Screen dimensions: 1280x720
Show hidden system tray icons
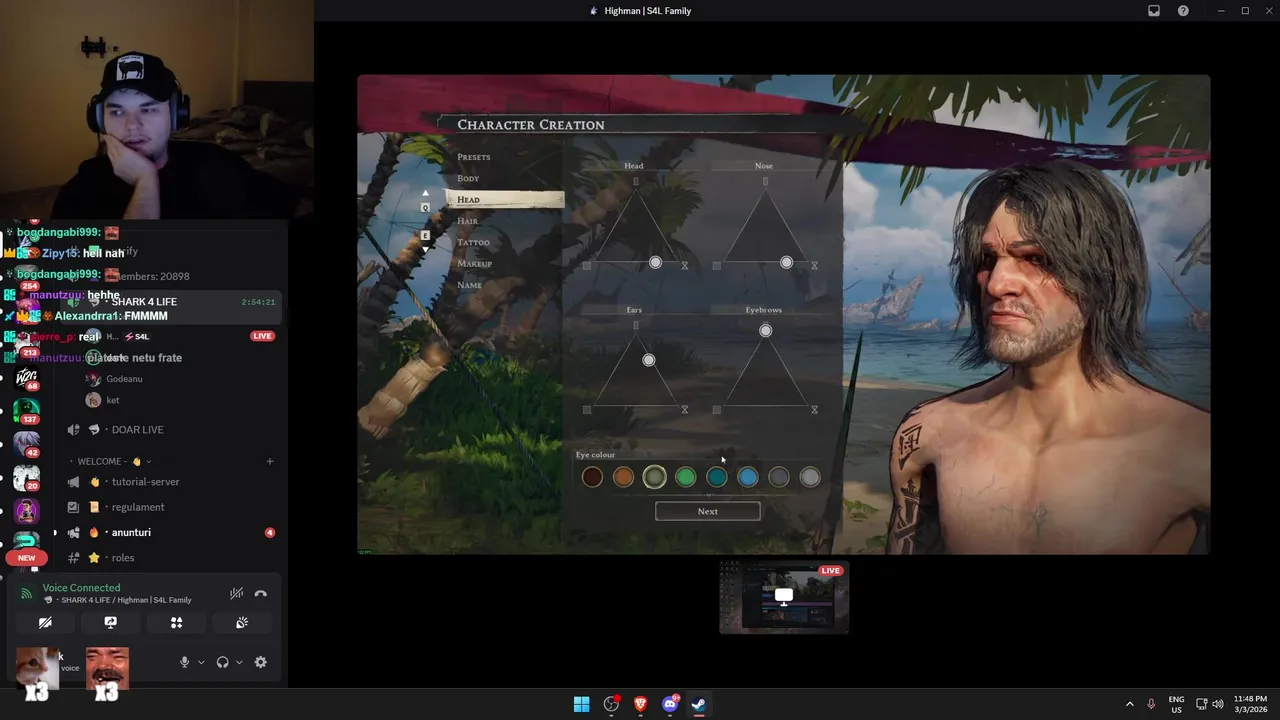(1130, 704)
